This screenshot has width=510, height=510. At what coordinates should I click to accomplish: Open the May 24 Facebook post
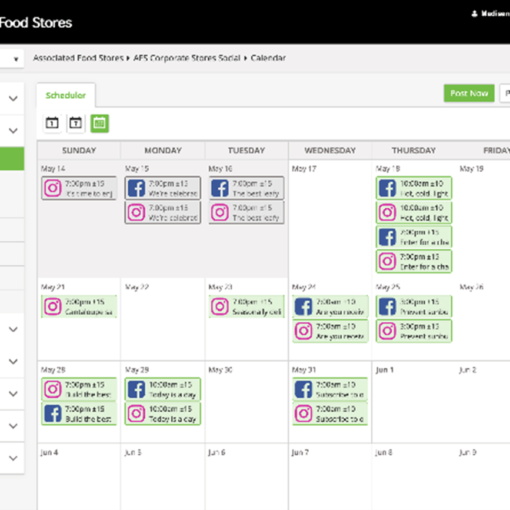tap(330, 306)
